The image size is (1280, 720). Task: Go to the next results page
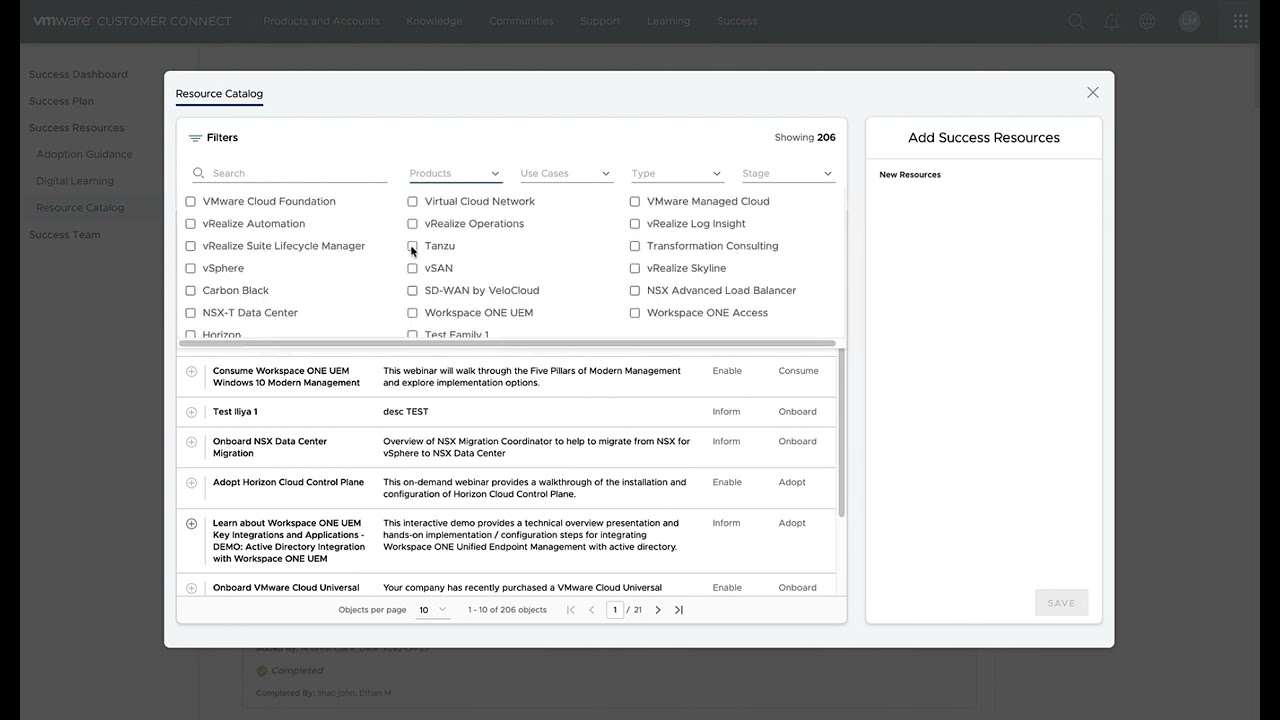[658, 610]
